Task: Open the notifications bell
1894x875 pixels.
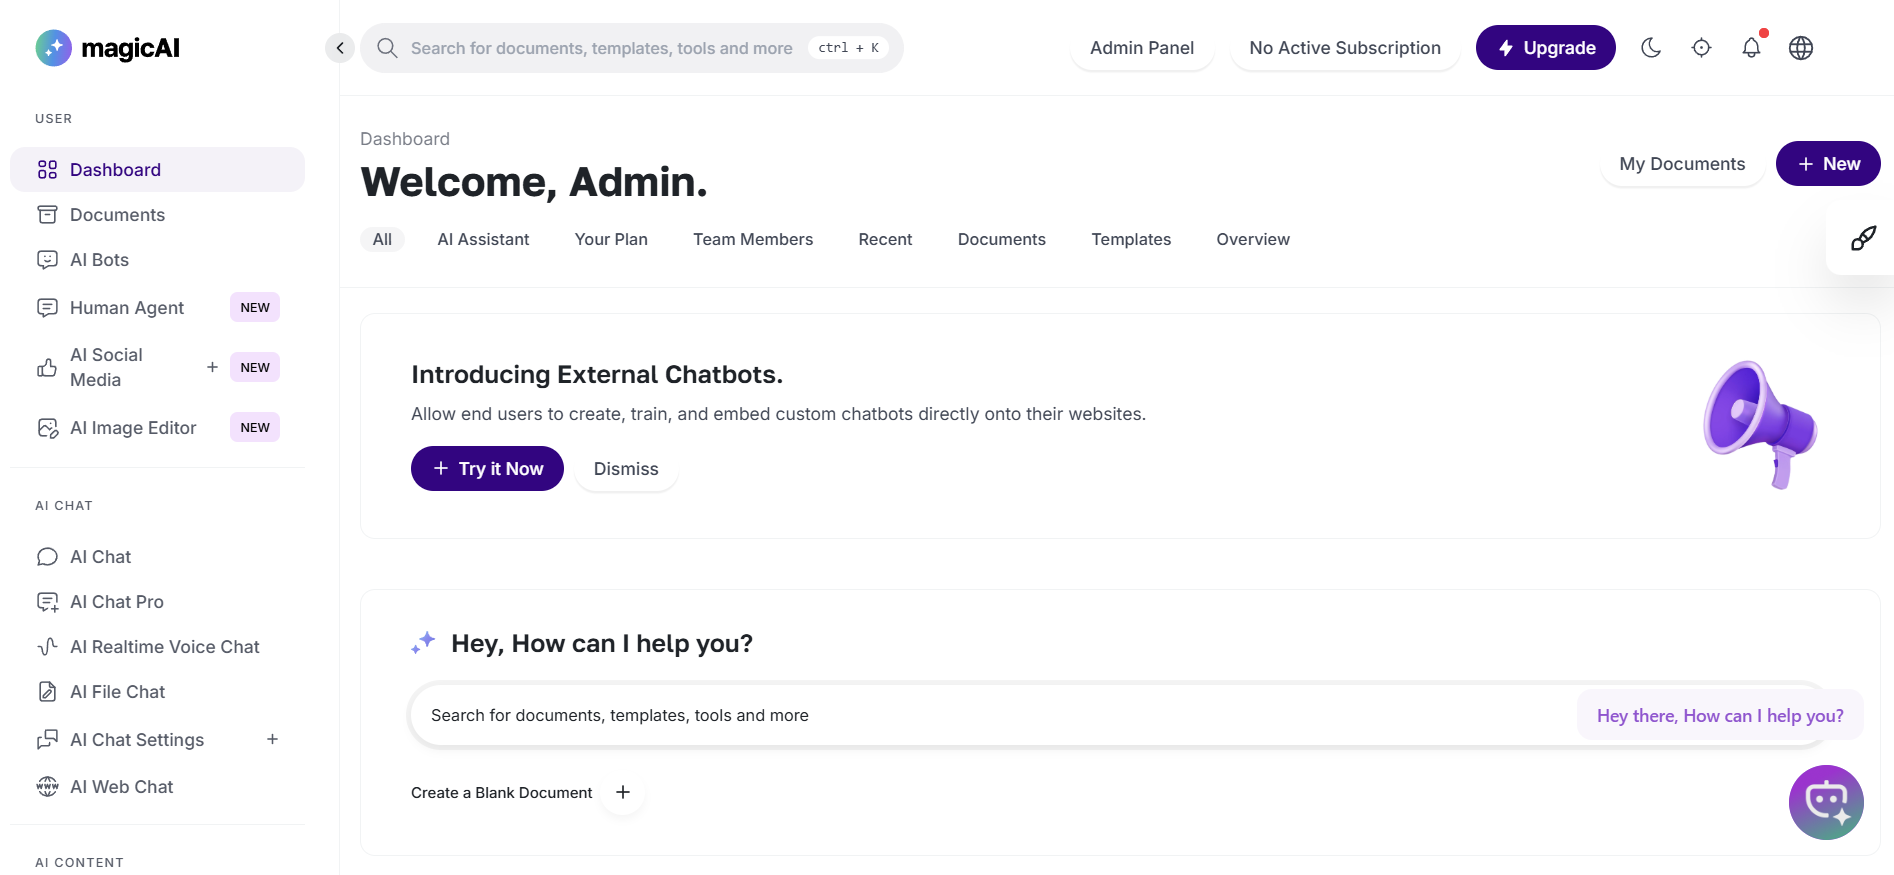Action: [1751, 48]
